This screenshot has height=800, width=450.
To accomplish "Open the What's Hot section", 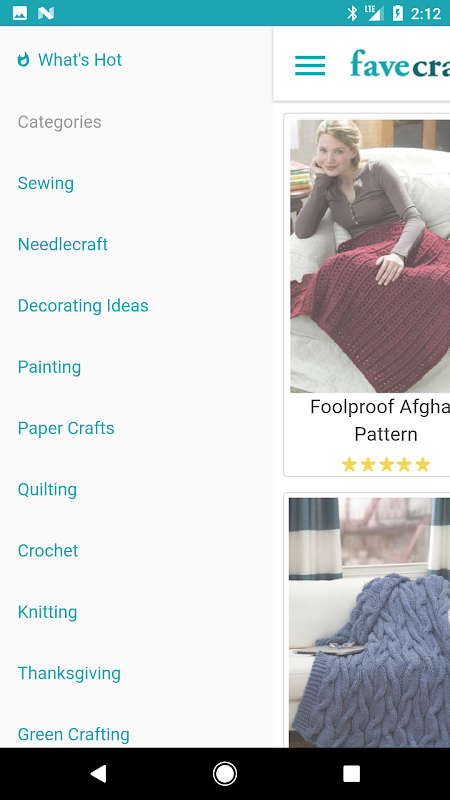I will click(80, 60).
